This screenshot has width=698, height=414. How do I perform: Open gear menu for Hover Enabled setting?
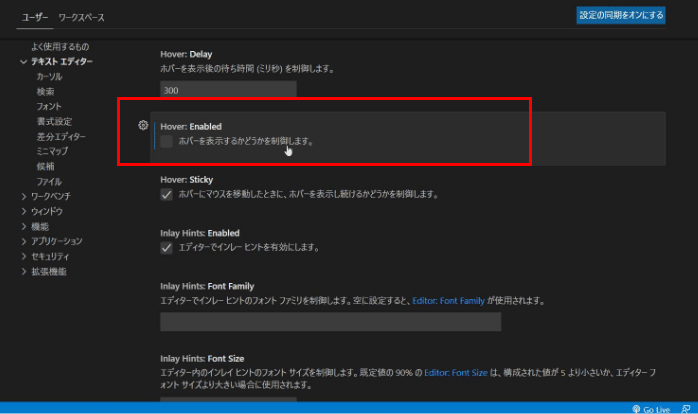click(x=143, y=126)
